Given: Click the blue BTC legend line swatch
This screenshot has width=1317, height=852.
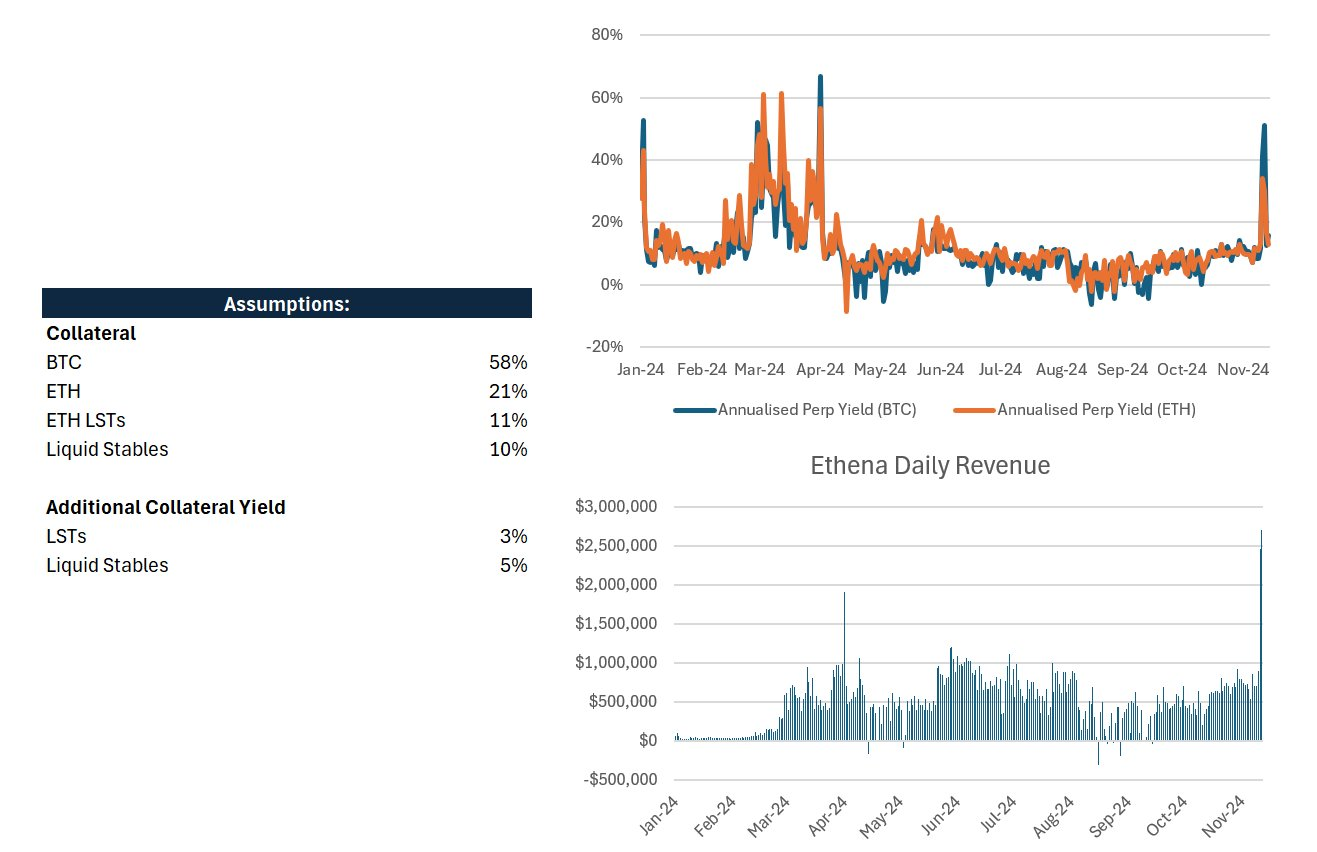Looking at the screenshot, I should tap(695, 409).
